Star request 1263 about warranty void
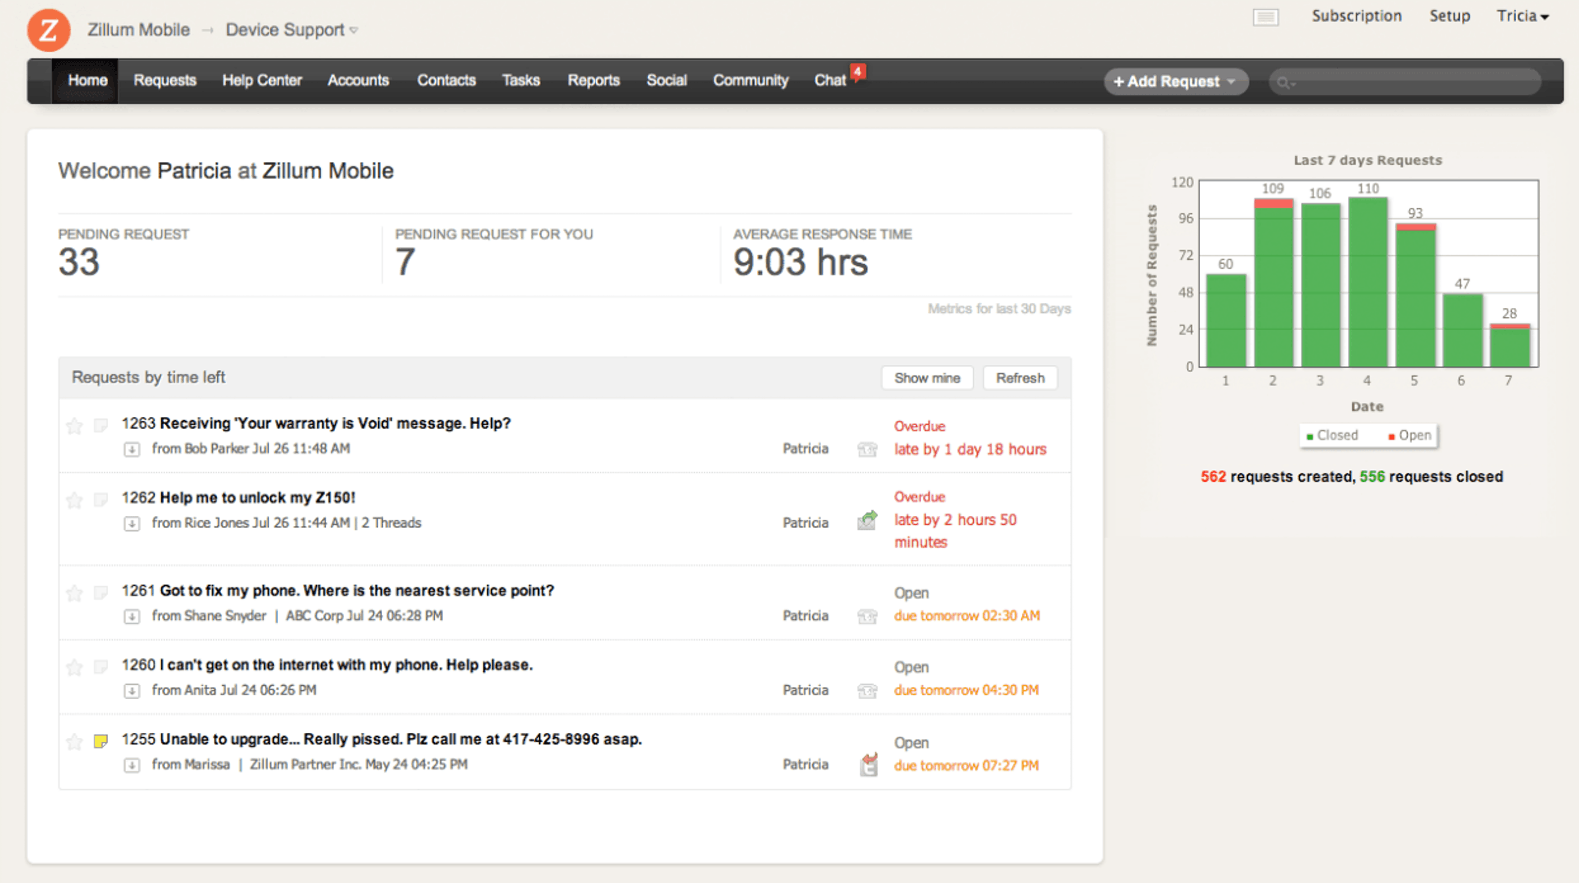The width and height of the screenshot is (1579, 883). click(x=74, y=426)
